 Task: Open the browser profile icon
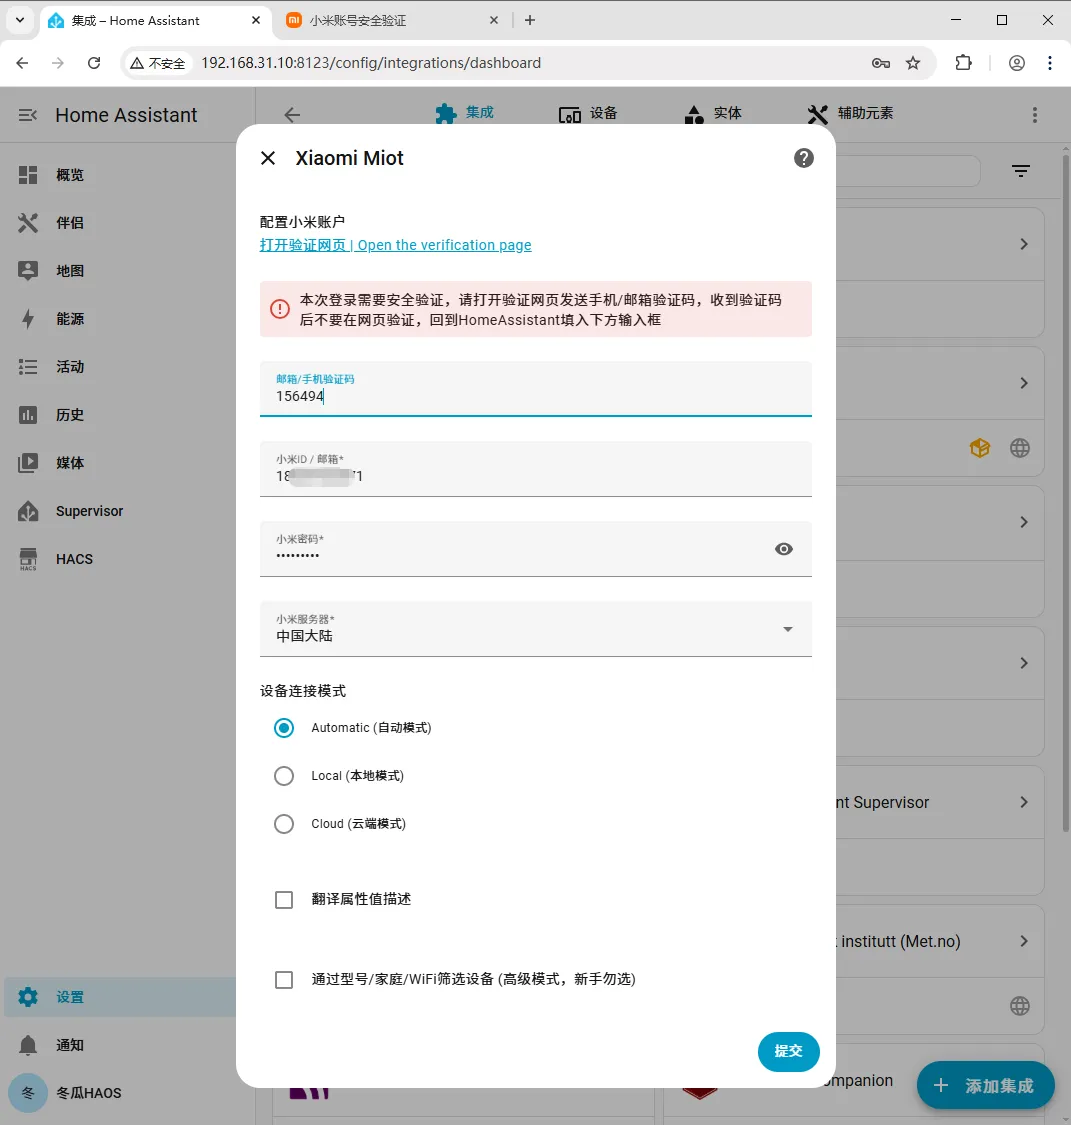click(1016, 63)
